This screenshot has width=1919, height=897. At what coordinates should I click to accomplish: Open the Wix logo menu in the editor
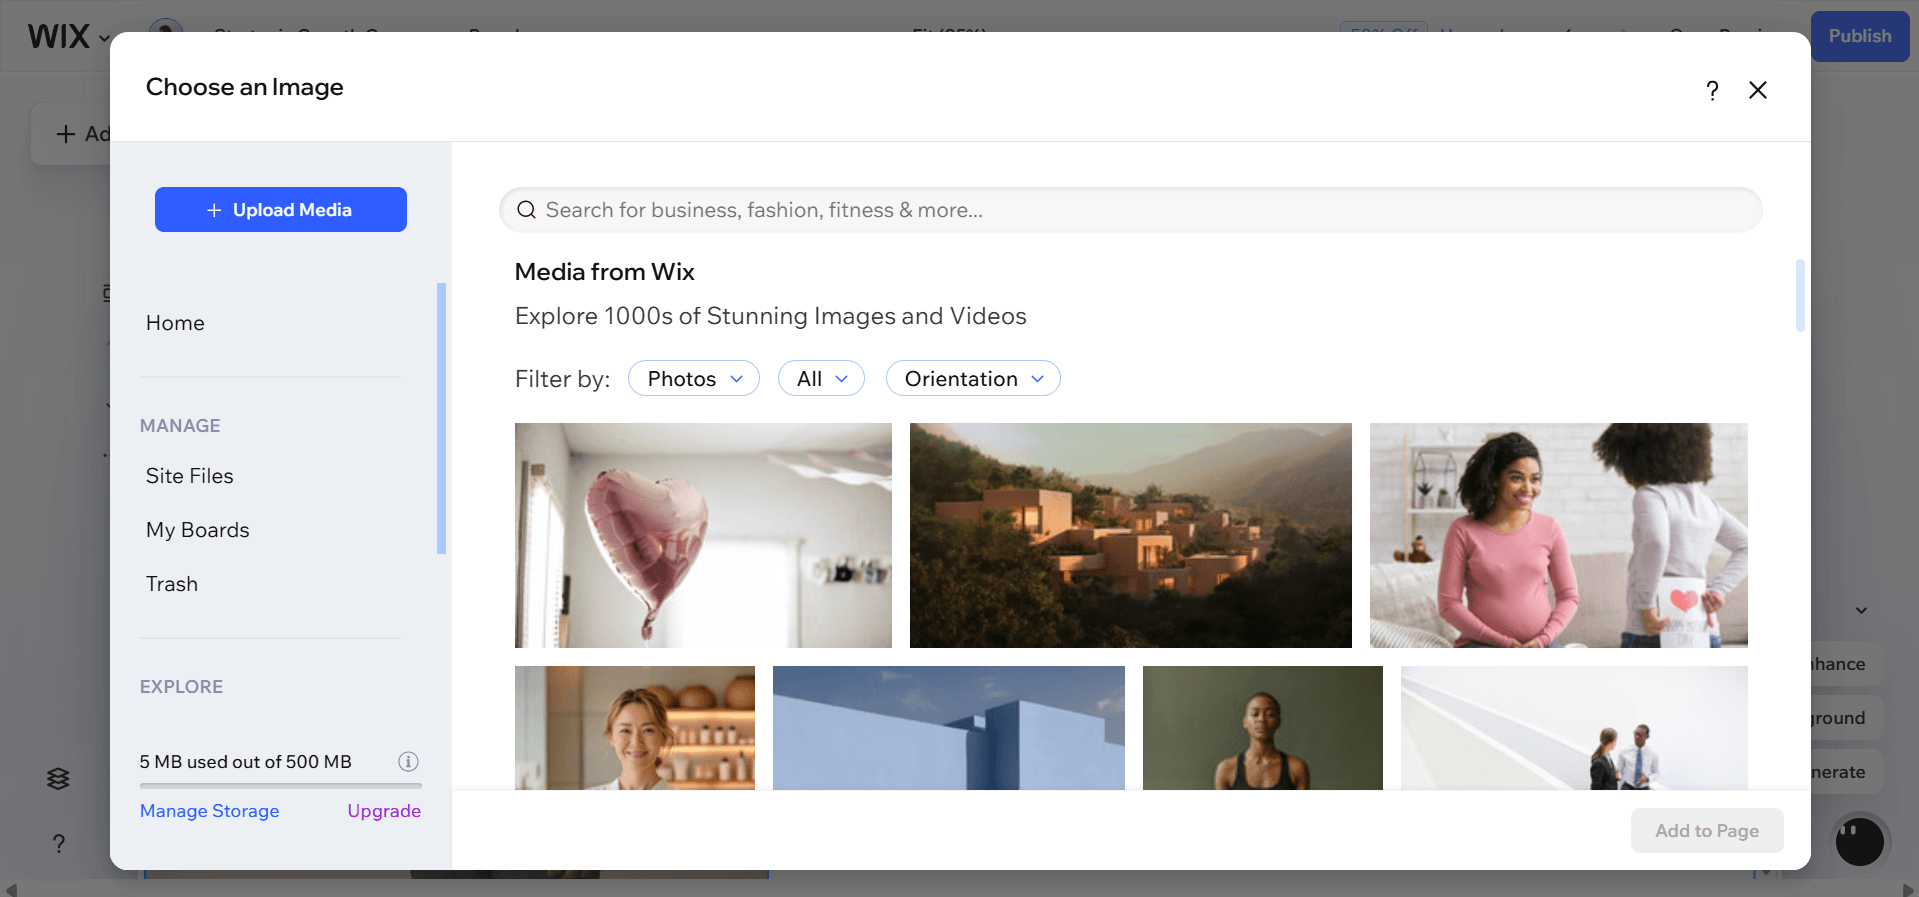click(x=68, y=37)
